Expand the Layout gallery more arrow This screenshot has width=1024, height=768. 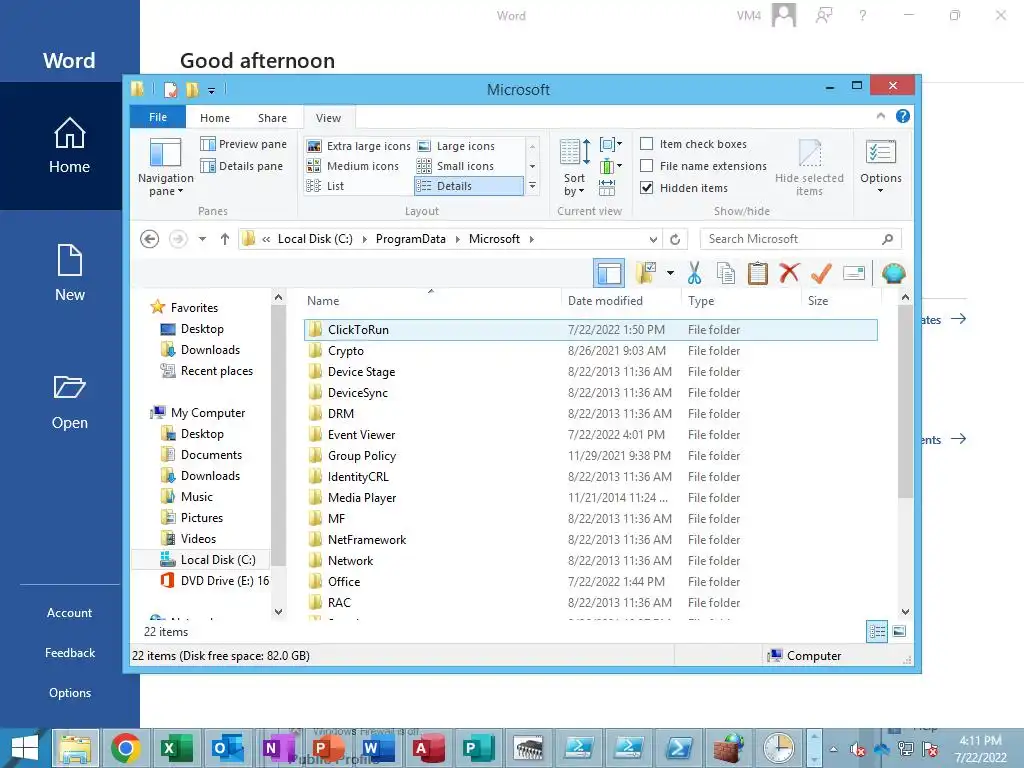(x=532, y=186)
